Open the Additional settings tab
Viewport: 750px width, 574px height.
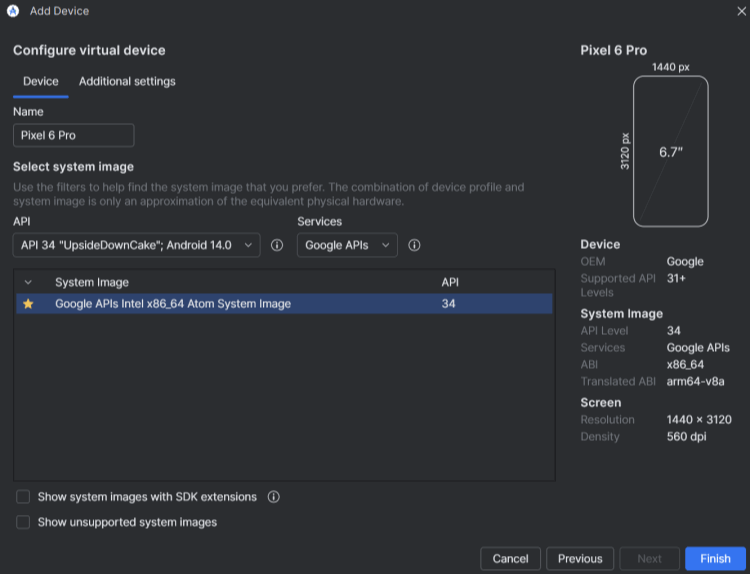127,81
